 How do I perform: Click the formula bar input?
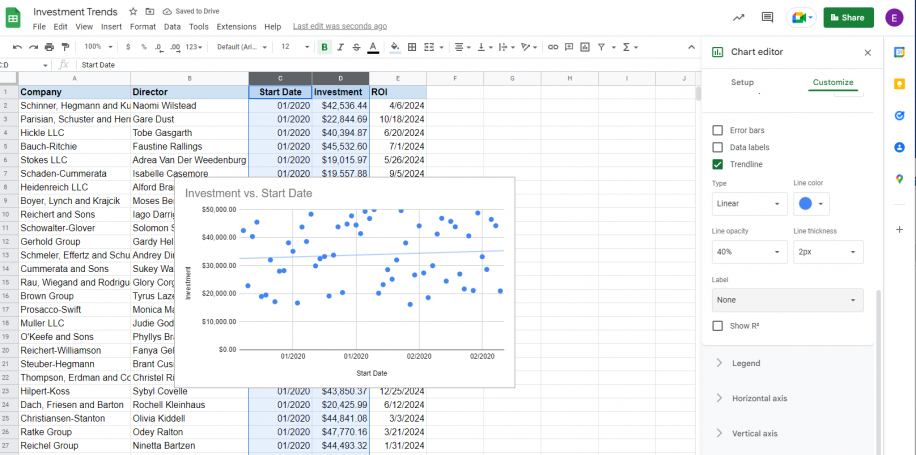[386, 65]
